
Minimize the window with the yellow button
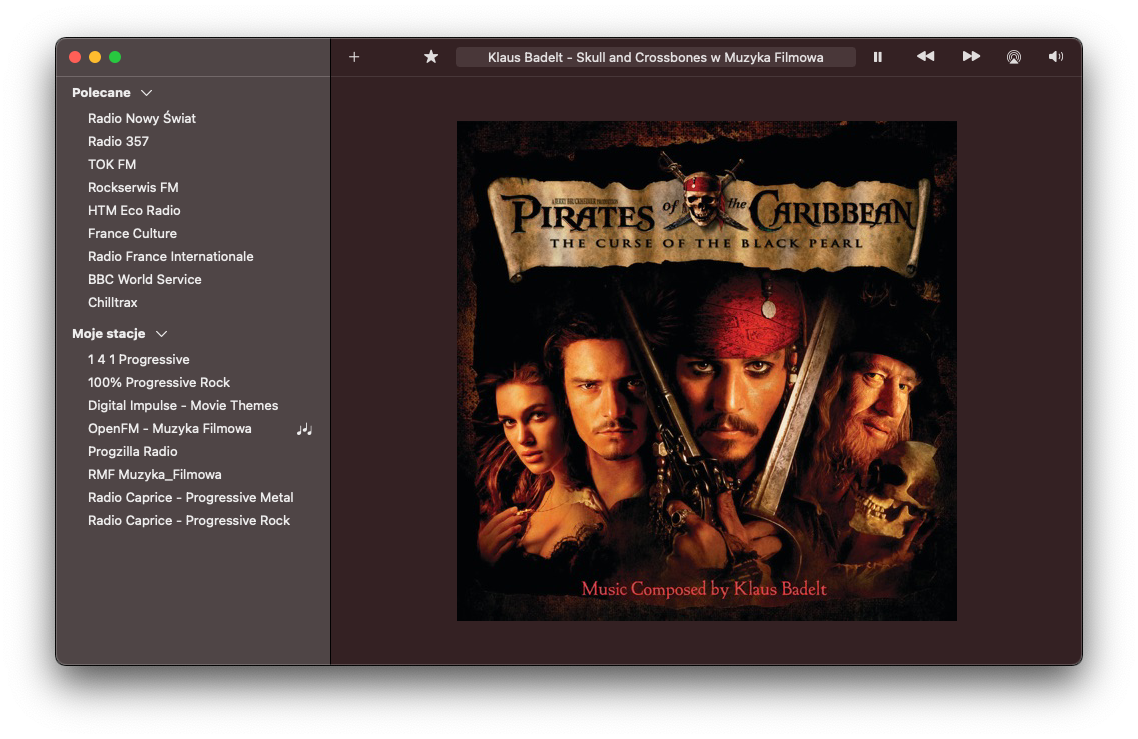point(95,57)
